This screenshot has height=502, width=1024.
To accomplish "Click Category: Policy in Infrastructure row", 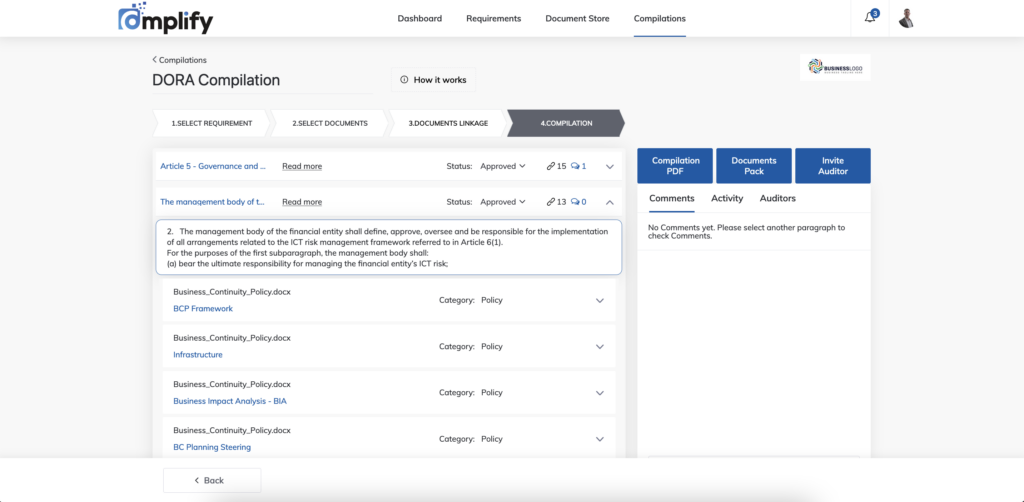I will (471, 347).
